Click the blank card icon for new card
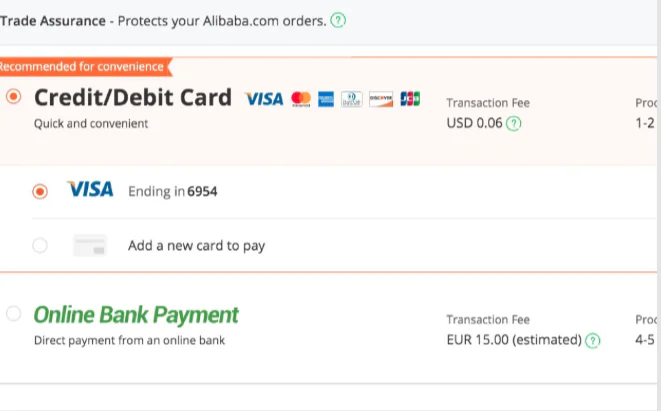Screen dimensions: 661x411 click(90, 245)
